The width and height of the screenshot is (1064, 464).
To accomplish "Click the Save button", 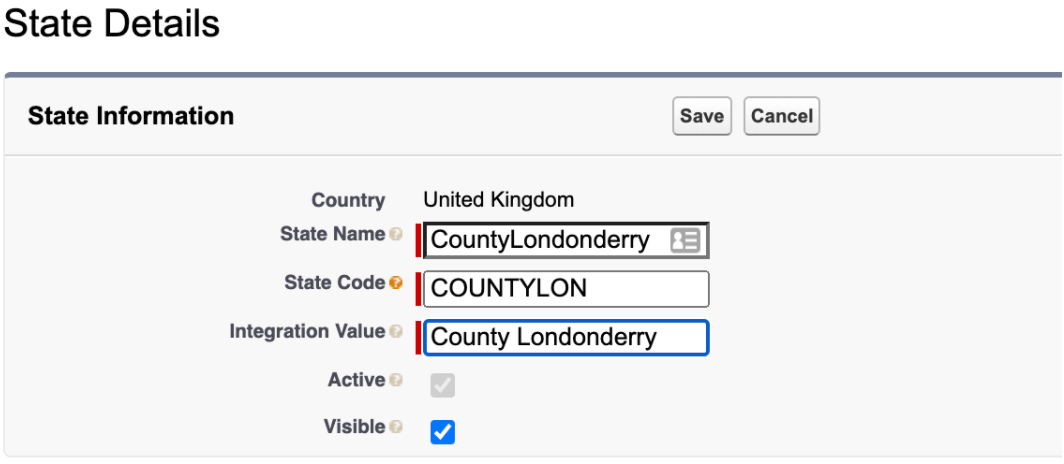I will 701,116.
